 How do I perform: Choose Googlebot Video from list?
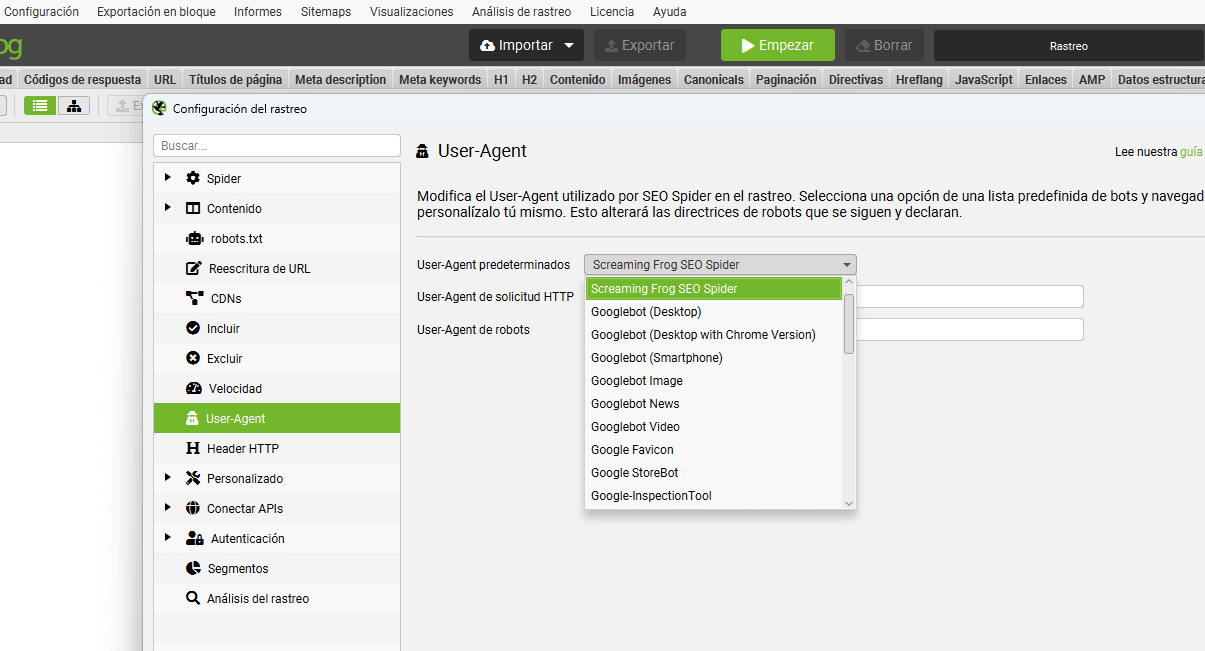pyautogui.click(x=714, y=427)
